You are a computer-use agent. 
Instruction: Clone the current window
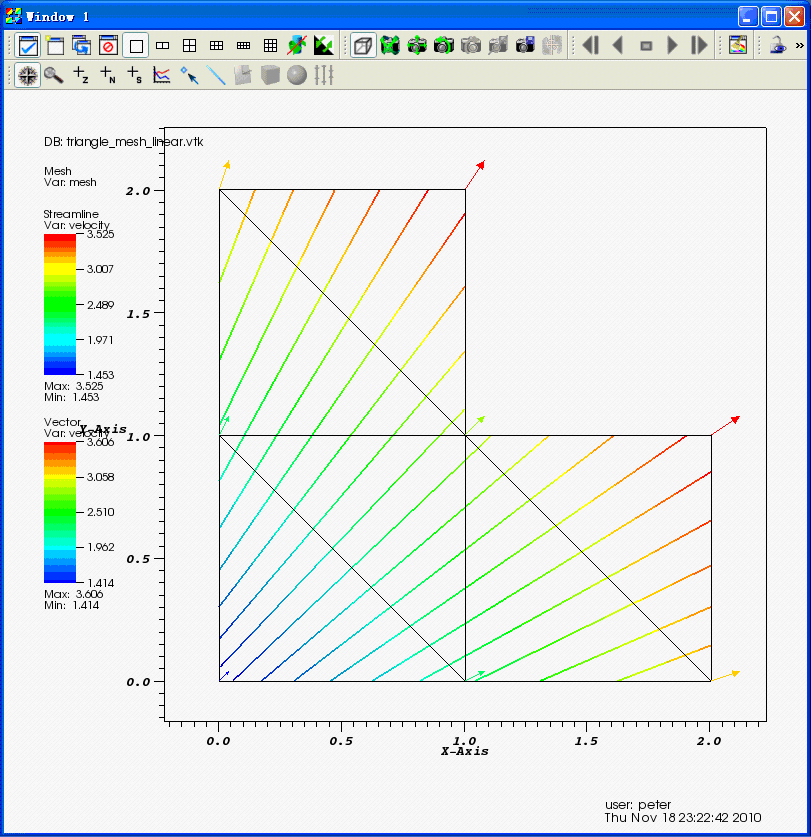pos(81,45)
